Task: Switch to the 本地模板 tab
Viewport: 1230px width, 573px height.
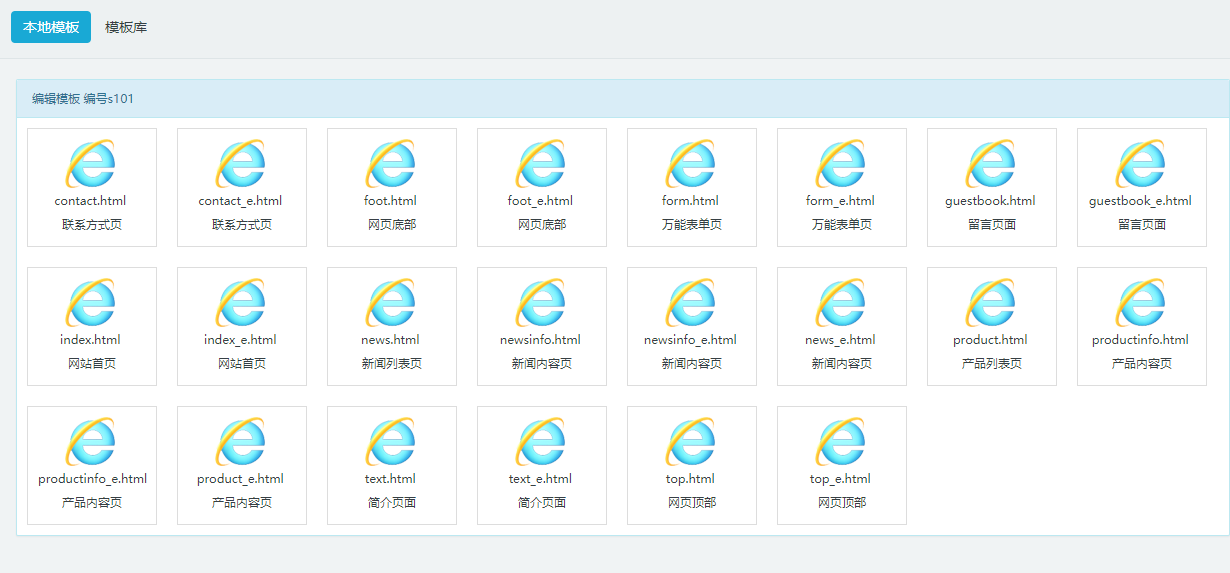Action: [x=51, y=27]
